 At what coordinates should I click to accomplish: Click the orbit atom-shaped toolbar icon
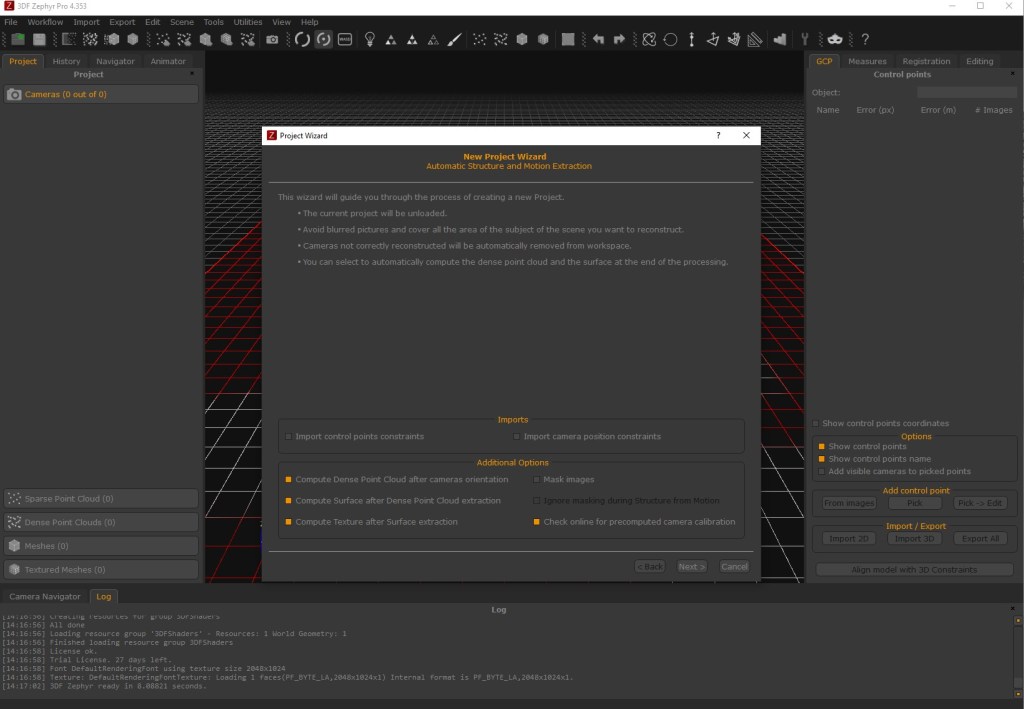pyautogui.click(x=648, y=39)
